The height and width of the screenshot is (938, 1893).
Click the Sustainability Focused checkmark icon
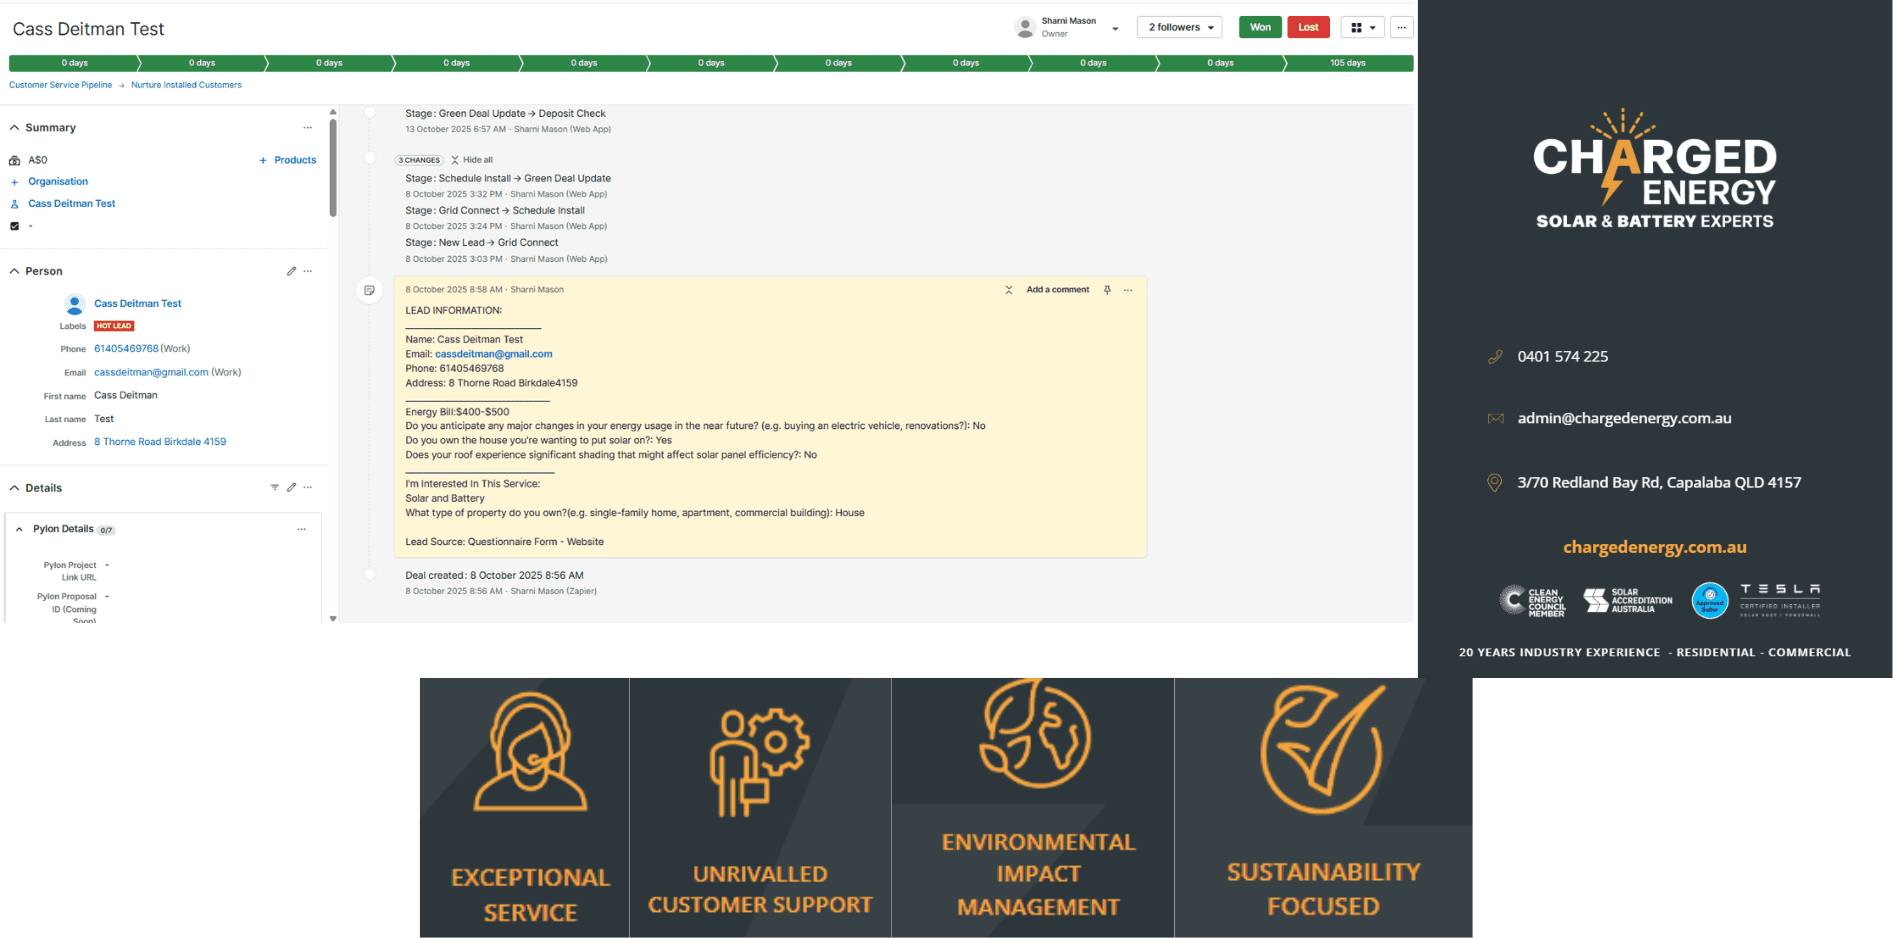[x=1322, y=749]
